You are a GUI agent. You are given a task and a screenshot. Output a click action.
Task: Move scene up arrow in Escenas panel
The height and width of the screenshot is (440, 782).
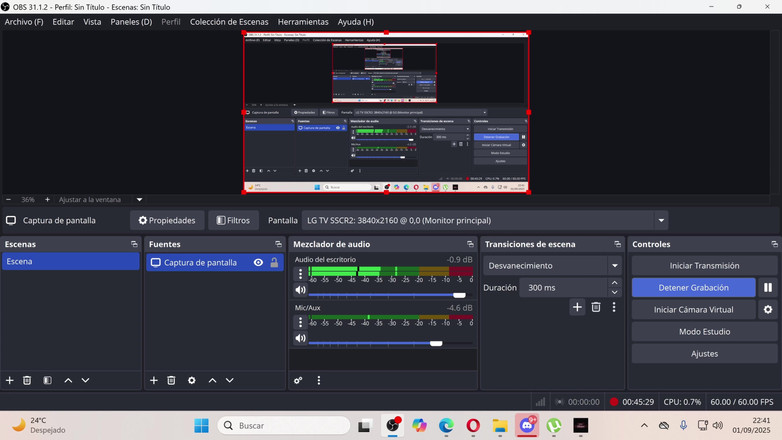tap(68, 380)
